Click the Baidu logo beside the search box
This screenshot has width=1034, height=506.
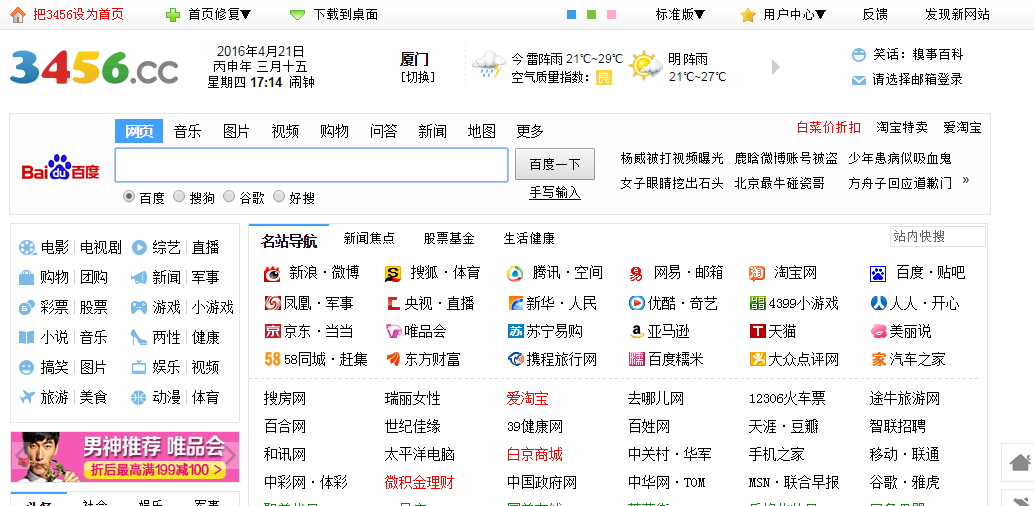coord(61,168)
